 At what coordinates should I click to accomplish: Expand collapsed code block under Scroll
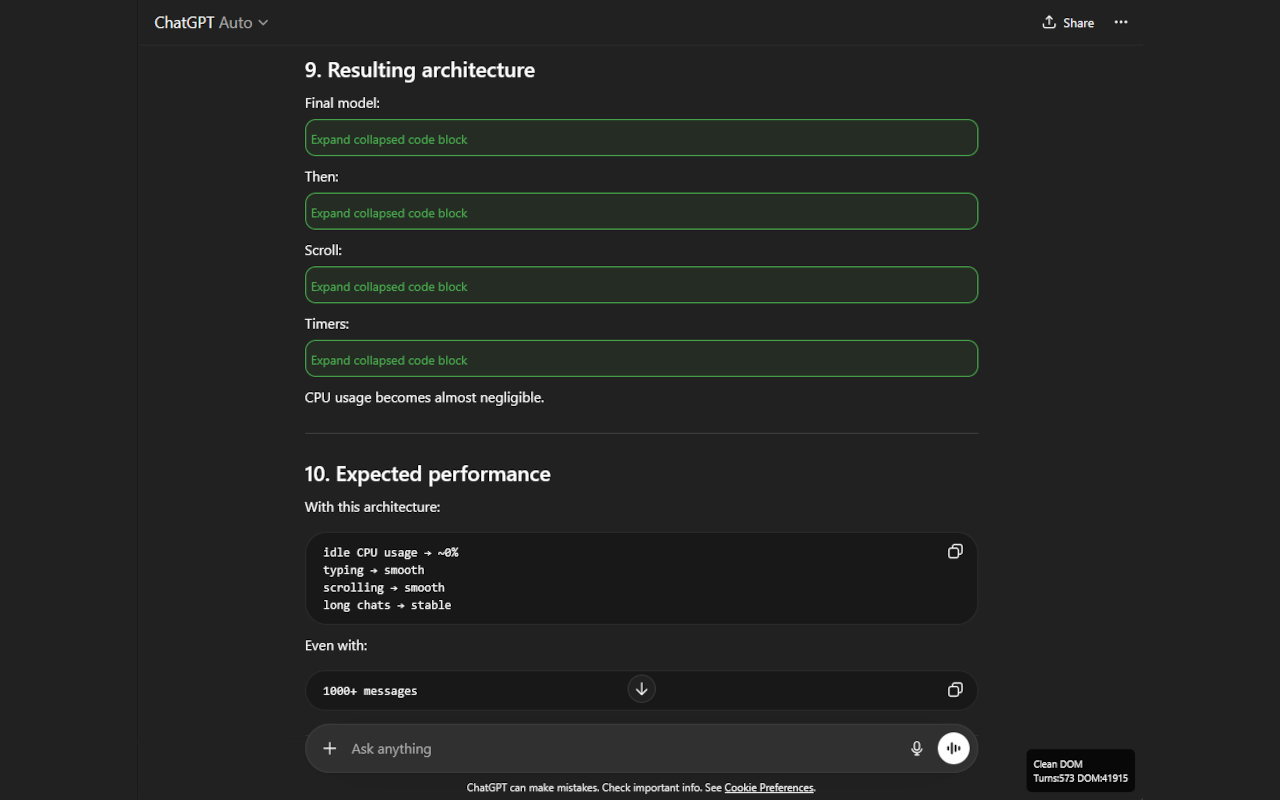point(641,285)
